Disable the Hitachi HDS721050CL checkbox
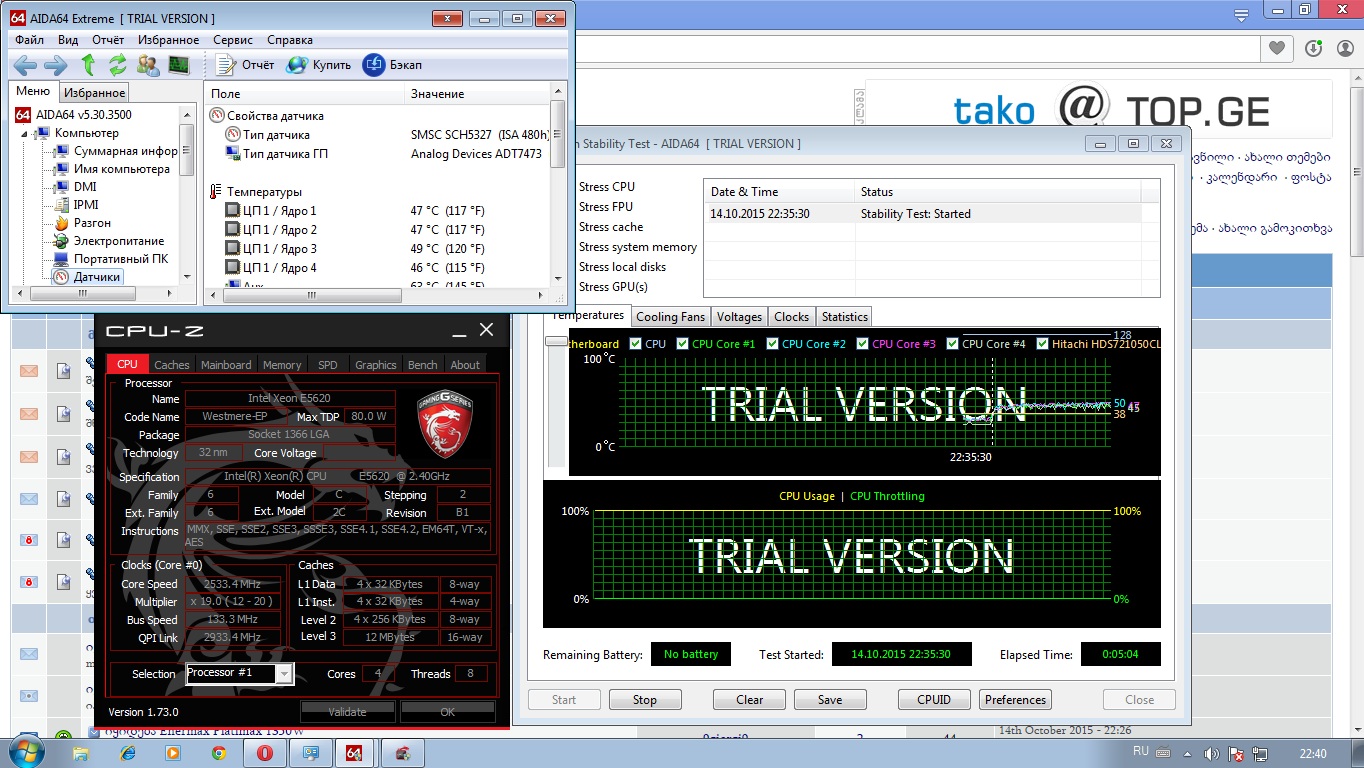This screenshot has height=768, width=1364. click(x=1042, y=344)
